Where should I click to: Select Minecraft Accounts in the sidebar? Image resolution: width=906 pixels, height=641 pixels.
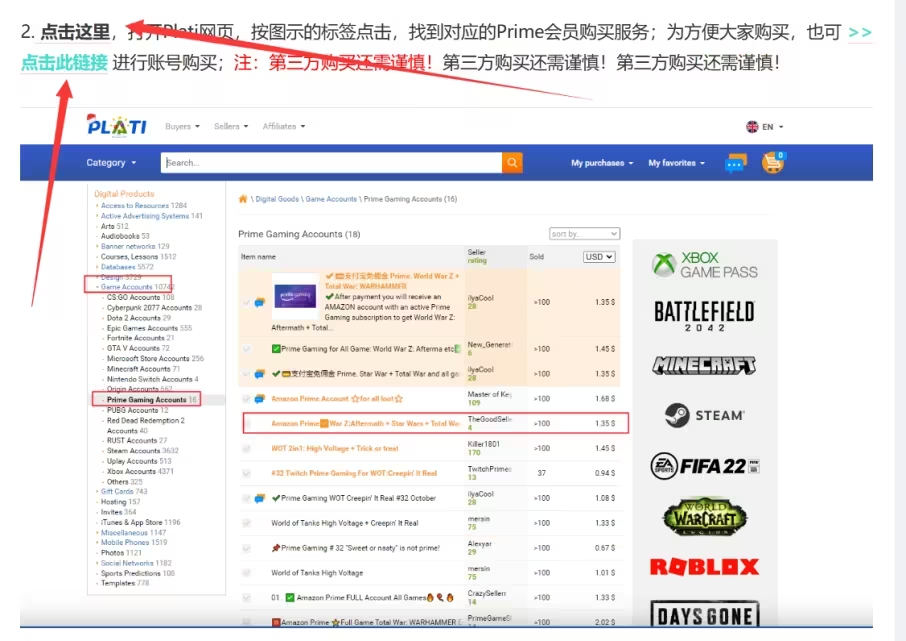[x=143, y=369]
